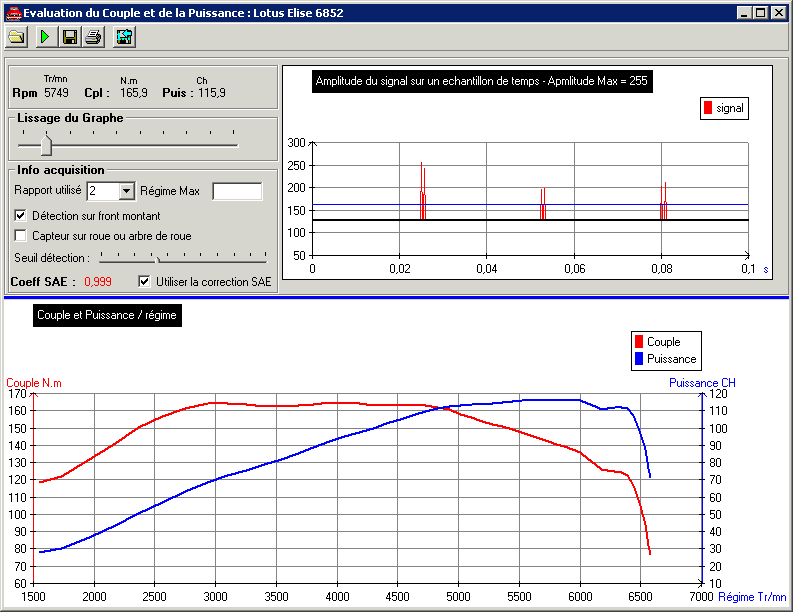Maximize the application window
The width and height of the screenshot is (793, 612).
pos(761,12)
